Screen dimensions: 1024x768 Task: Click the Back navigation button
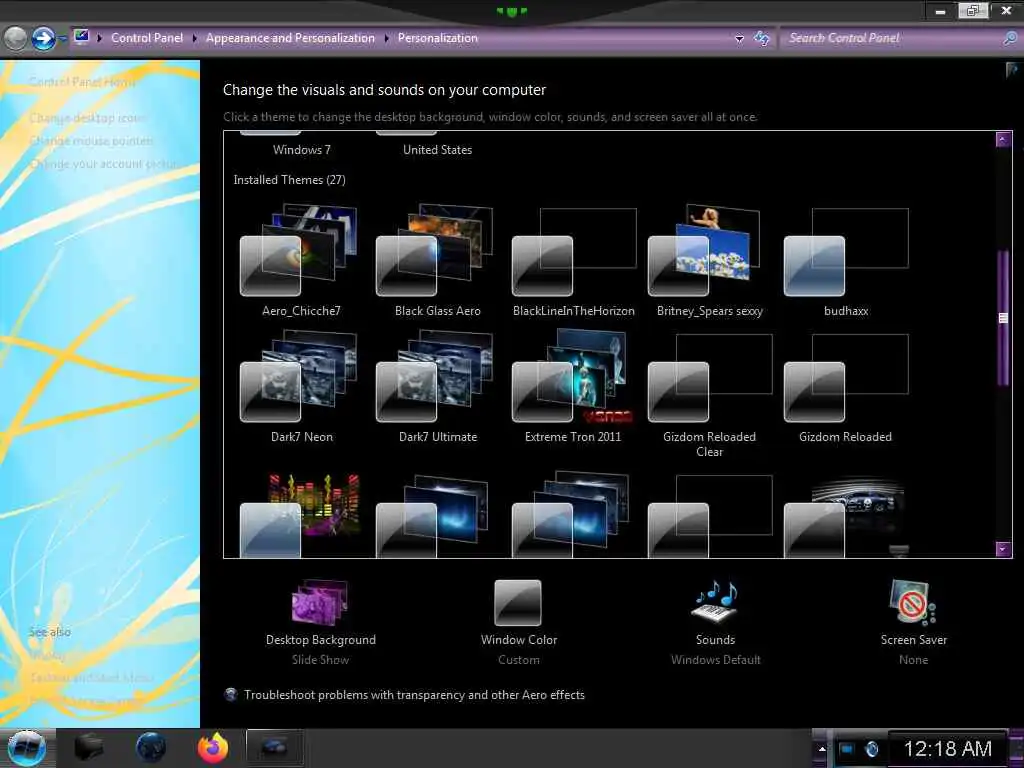click(x=16, y=39)
